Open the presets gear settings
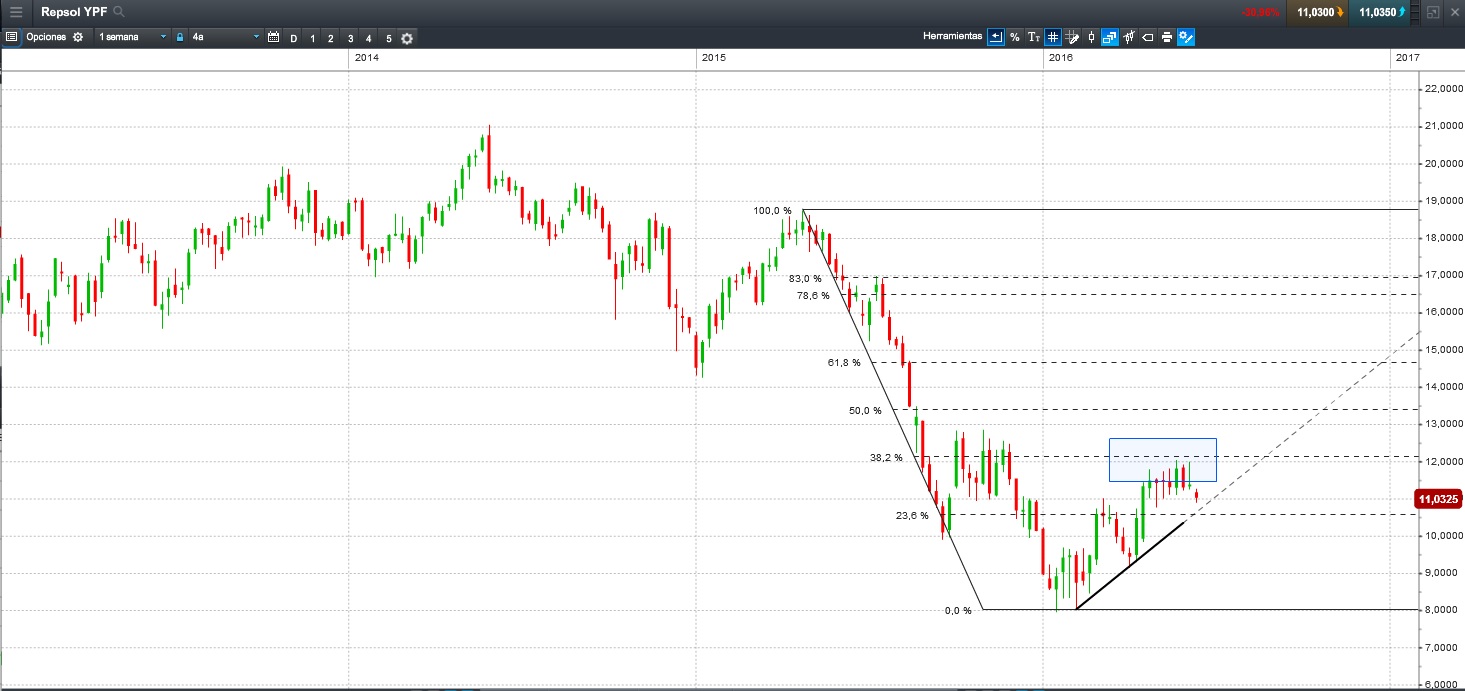Image resolution: width=1465 pixels, height=691 pixels. coord(407,38)
